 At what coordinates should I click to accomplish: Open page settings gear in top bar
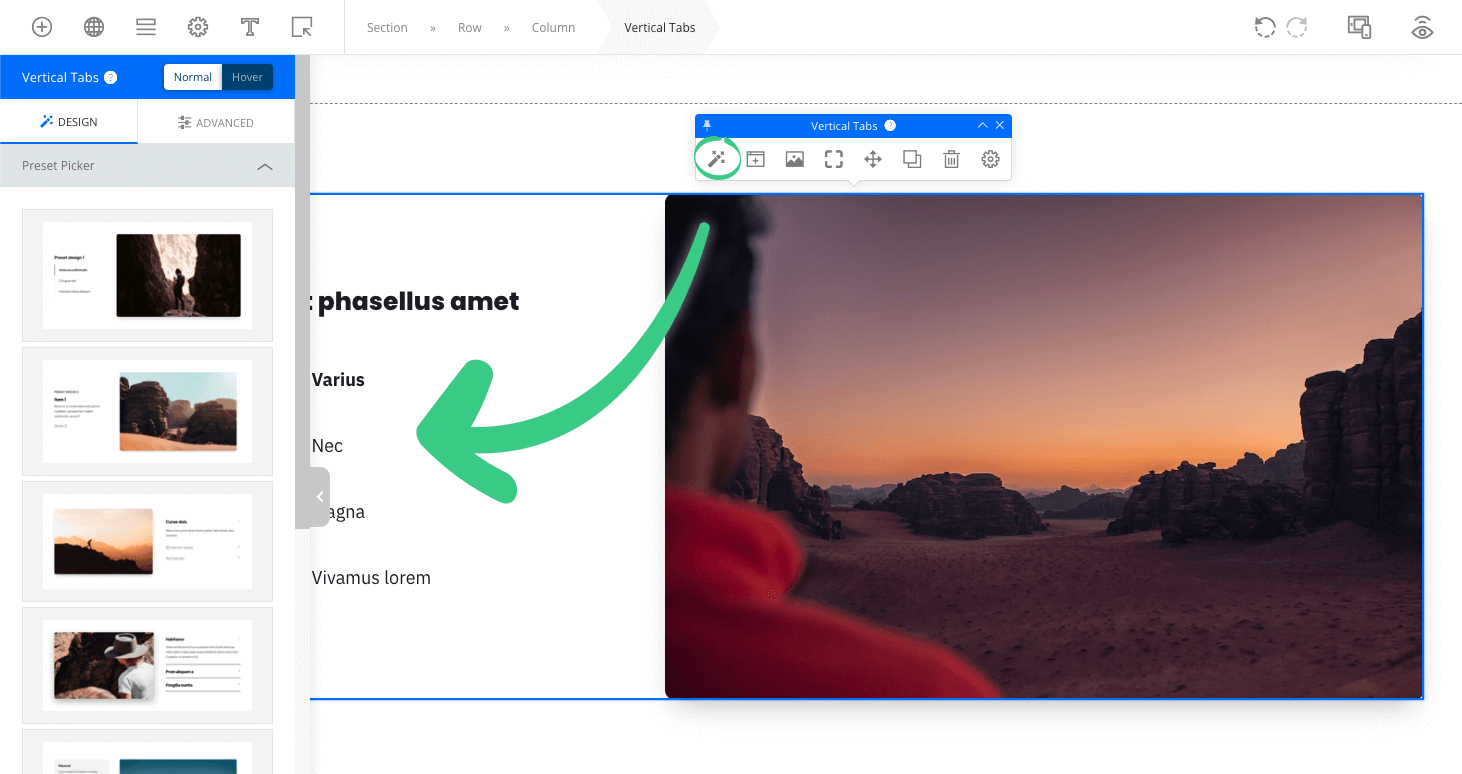tap(198, 27)
